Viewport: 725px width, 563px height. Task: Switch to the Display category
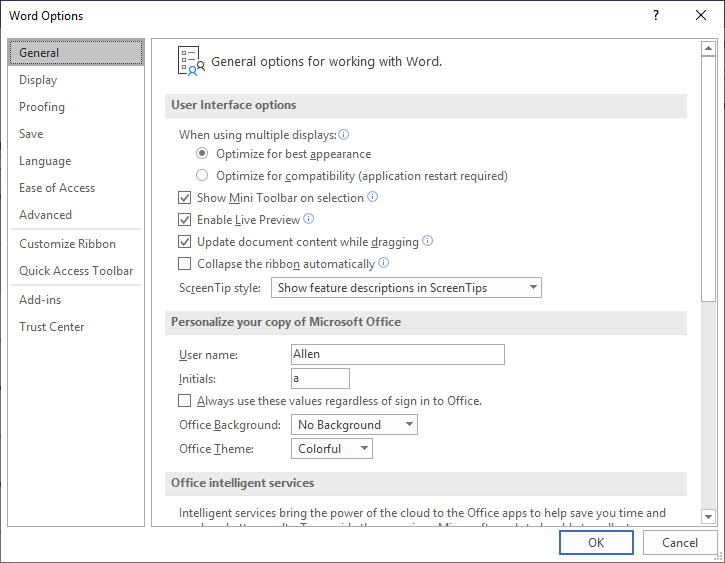pos(76,80)
